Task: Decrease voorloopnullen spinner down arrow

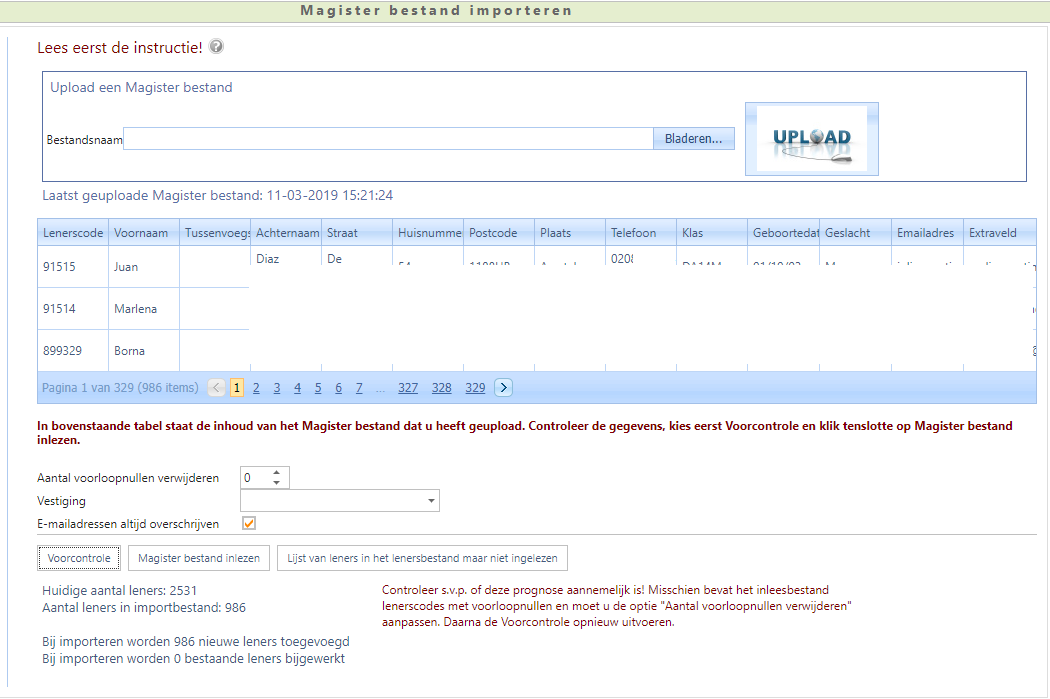Action: 276,483
